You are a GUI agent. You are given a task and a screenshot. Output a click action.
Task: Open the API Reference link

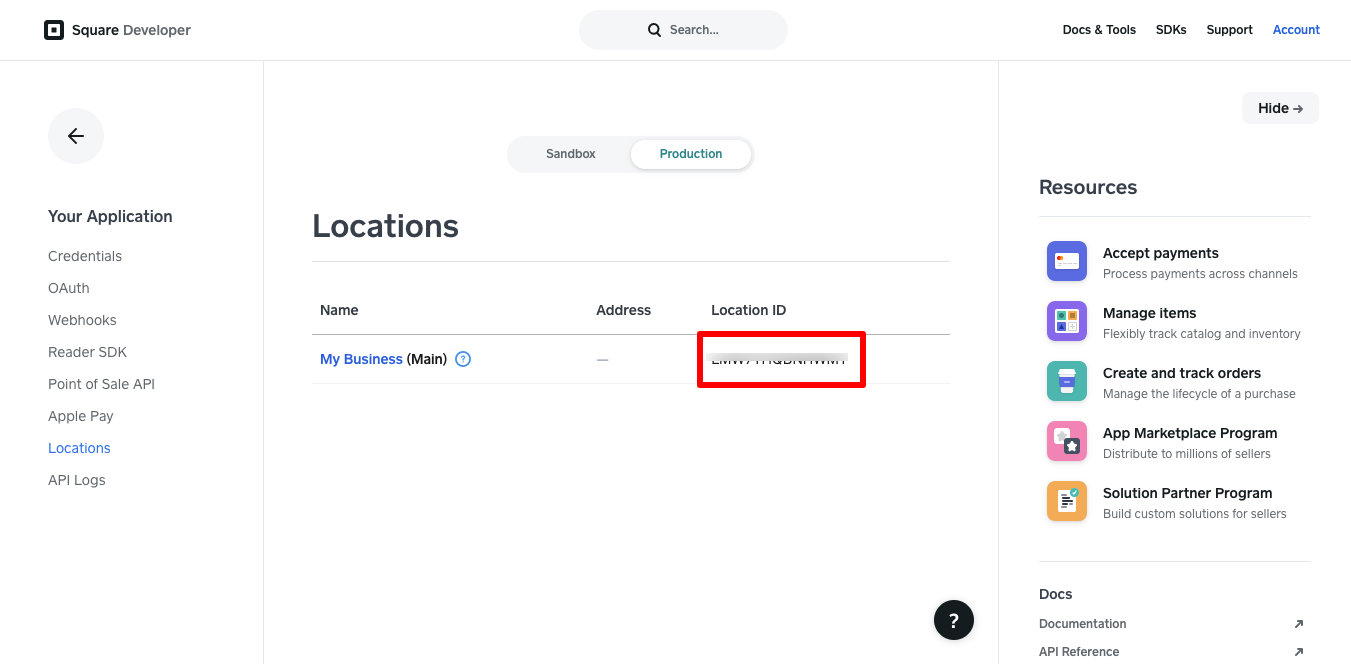coord(1079,652)
